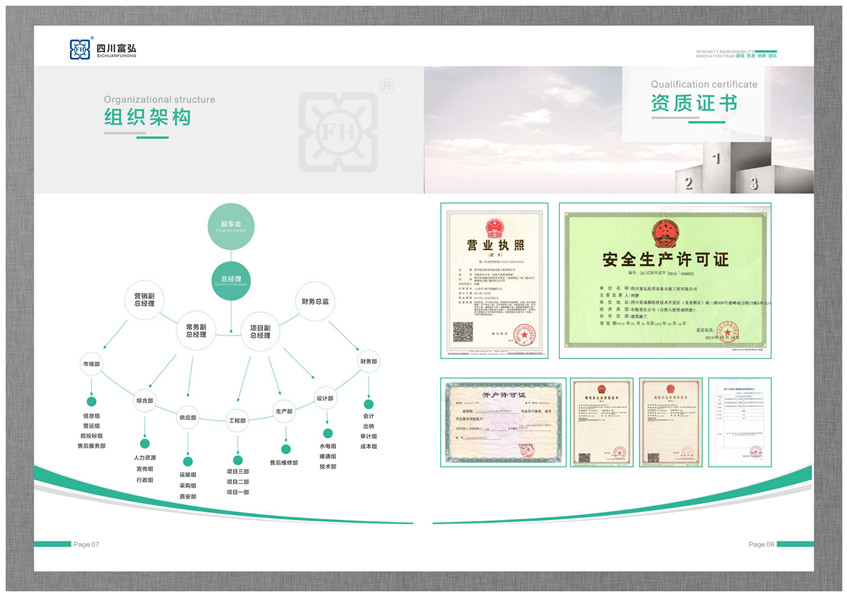Image resolution: width=847 pixels, height=596 pixels.
Task: Click the 项目一部 text
Action: 238,492
